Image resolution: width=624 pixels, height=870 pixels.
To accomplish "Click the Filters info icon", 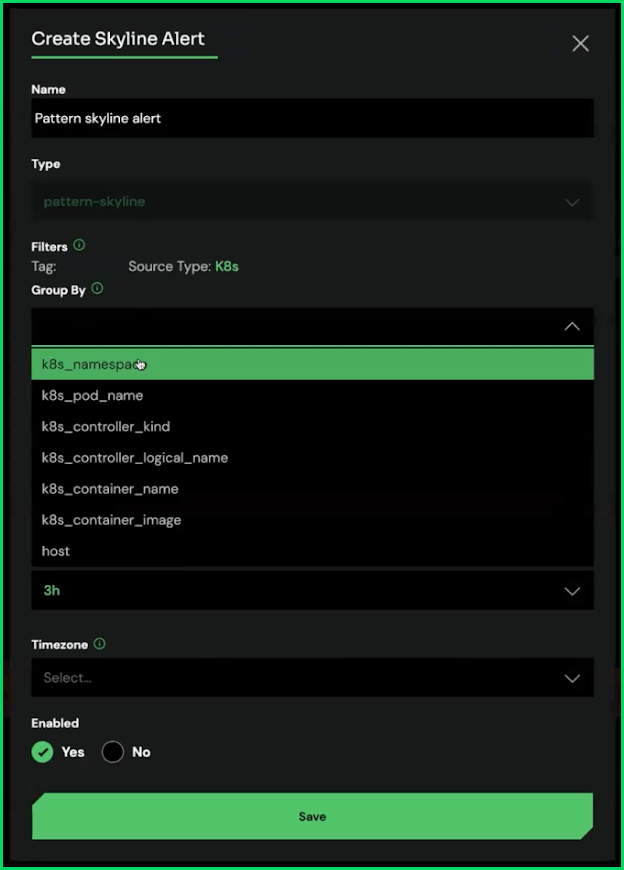I will [79, 245].
